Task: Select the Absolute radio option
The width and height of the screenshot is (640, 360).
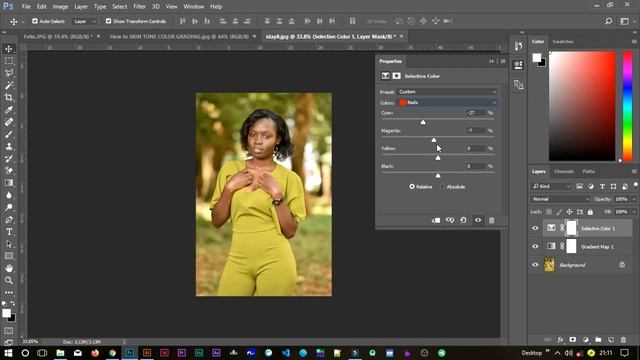Action: (443, 187)
